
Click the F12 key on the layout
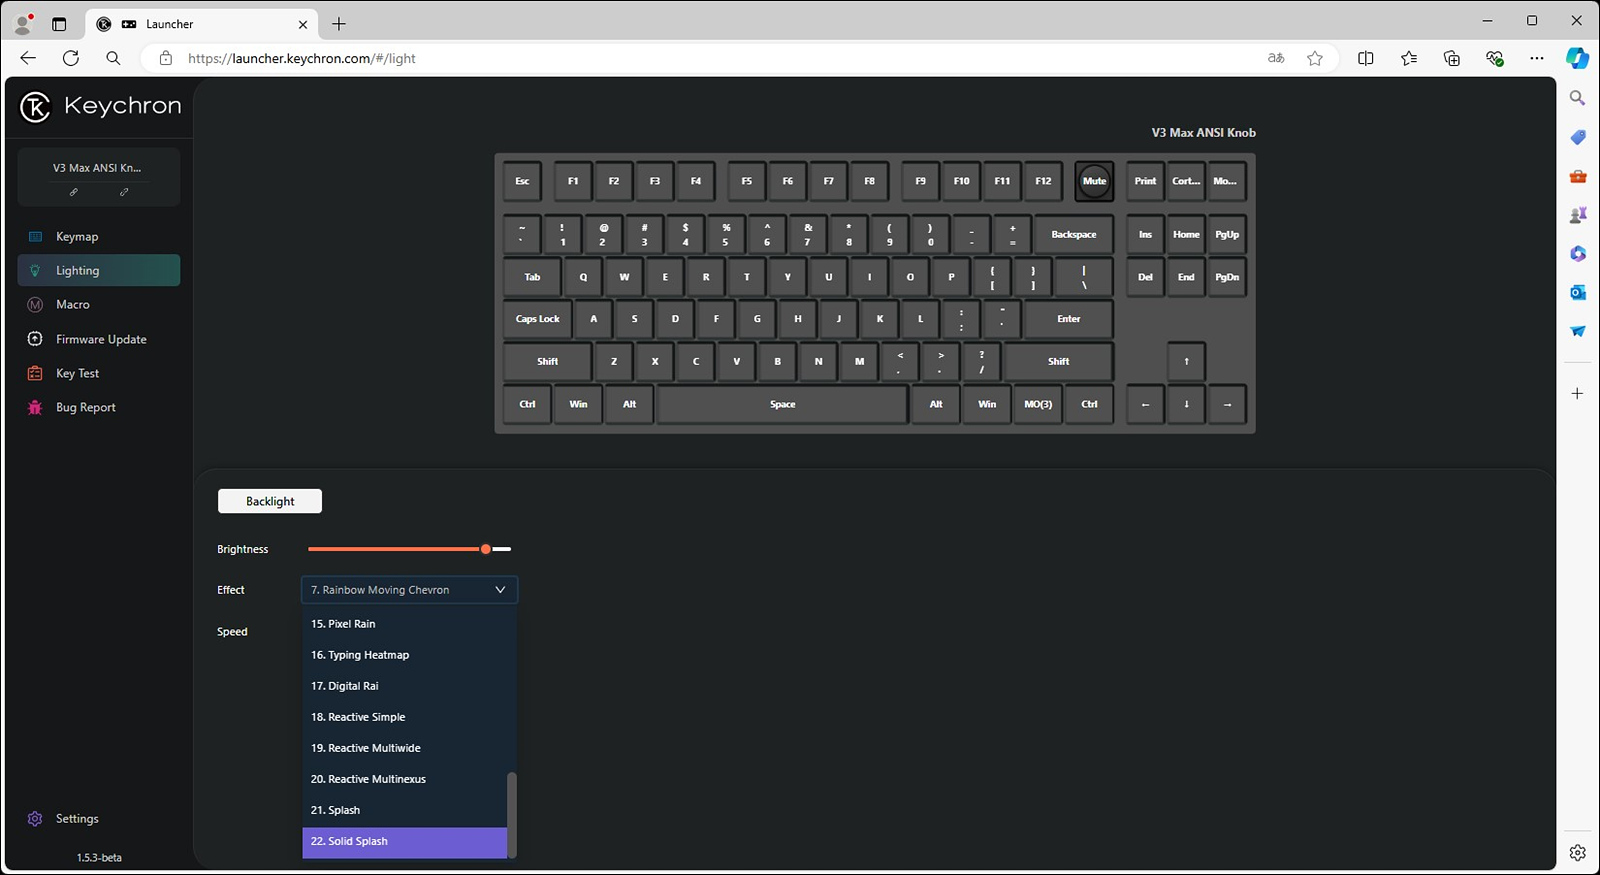(1043, 181)
